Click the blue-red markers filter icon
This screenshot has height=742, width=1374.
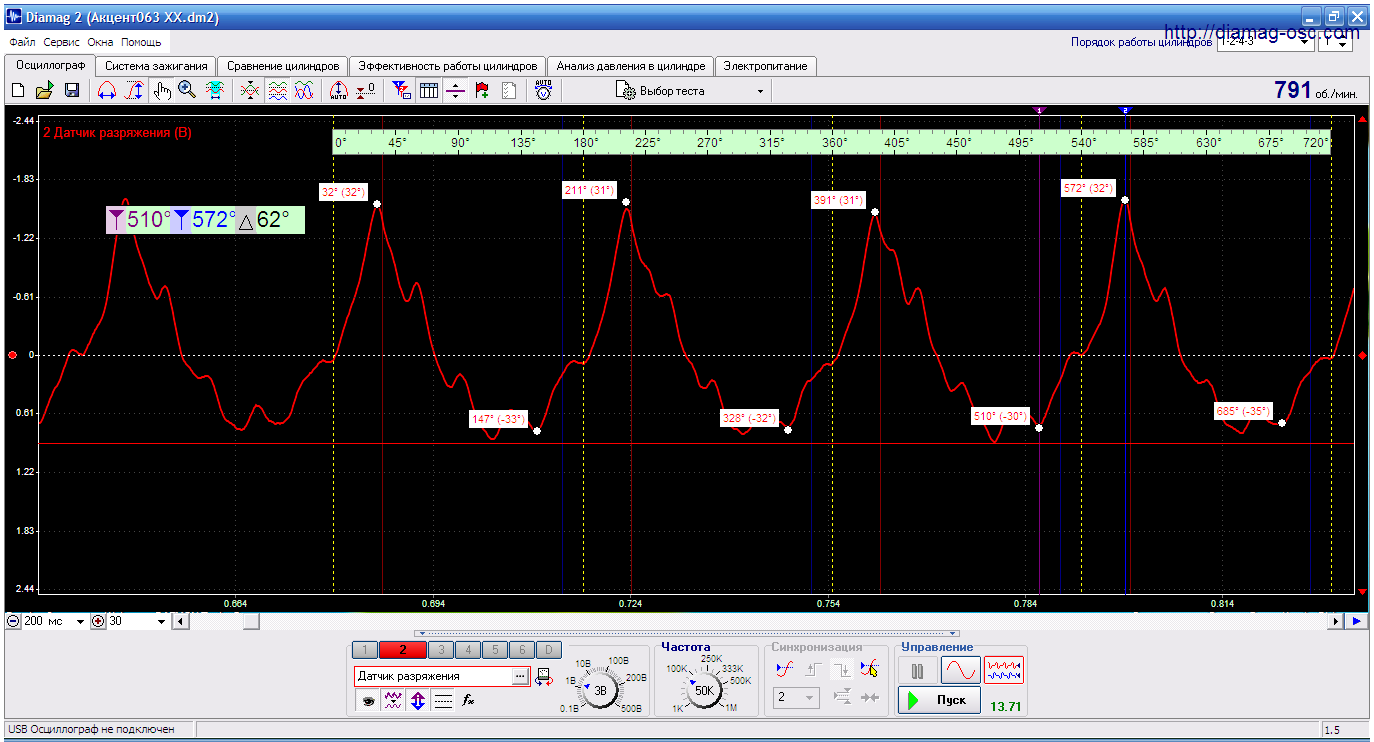pyautogui.click(x=402, y=91)
